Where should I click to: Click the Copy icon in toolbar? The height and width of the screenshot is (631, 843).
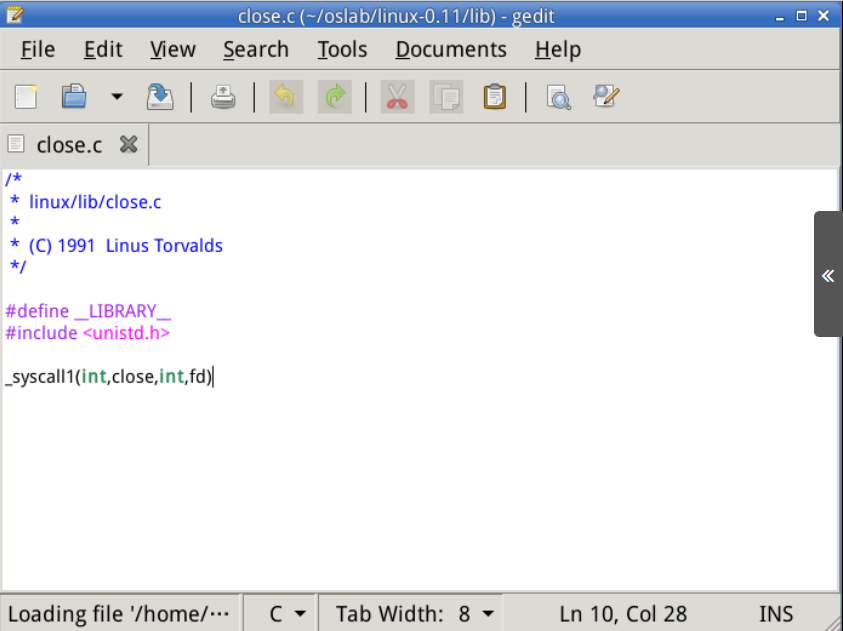pos(446,97)
